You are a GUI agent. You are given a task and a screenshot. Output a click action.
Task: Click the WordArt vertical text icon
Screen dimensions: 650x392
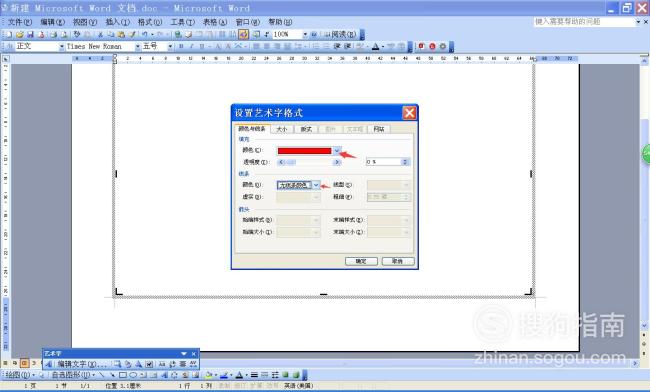tap(172, 364)
